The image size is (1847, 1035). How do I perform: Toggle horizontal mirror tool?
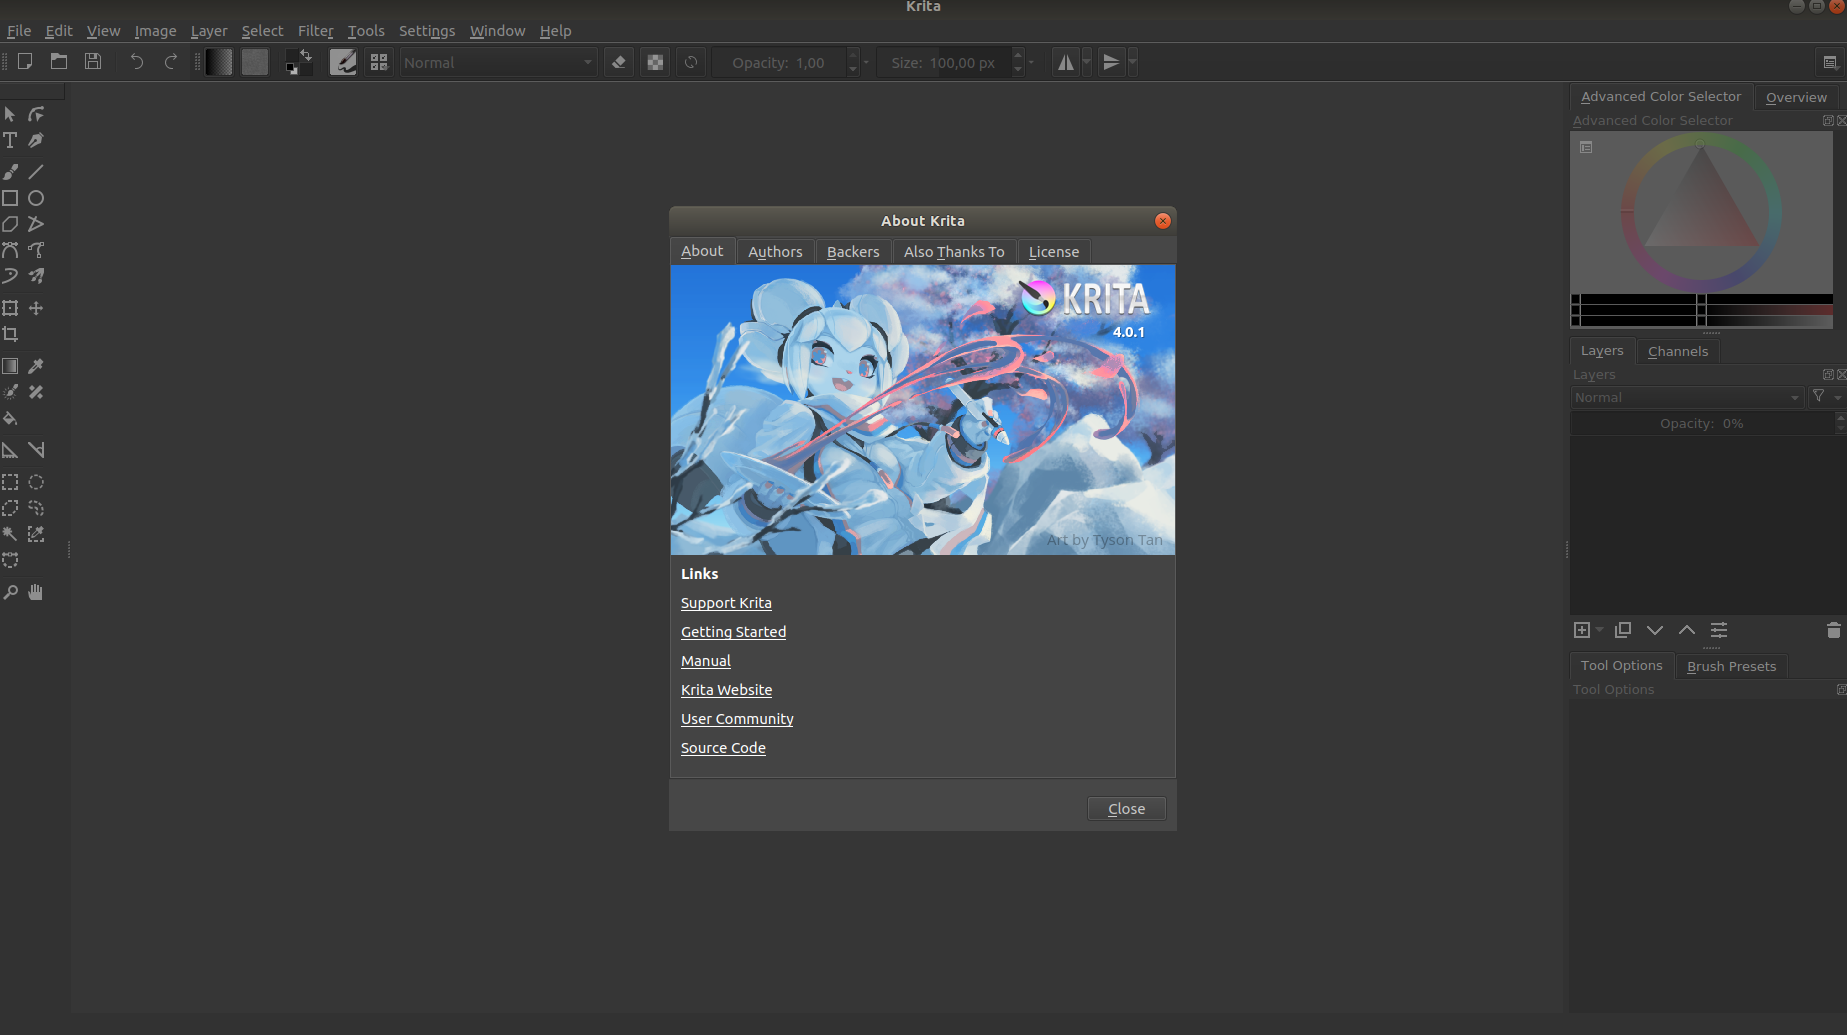point(1066,62)
